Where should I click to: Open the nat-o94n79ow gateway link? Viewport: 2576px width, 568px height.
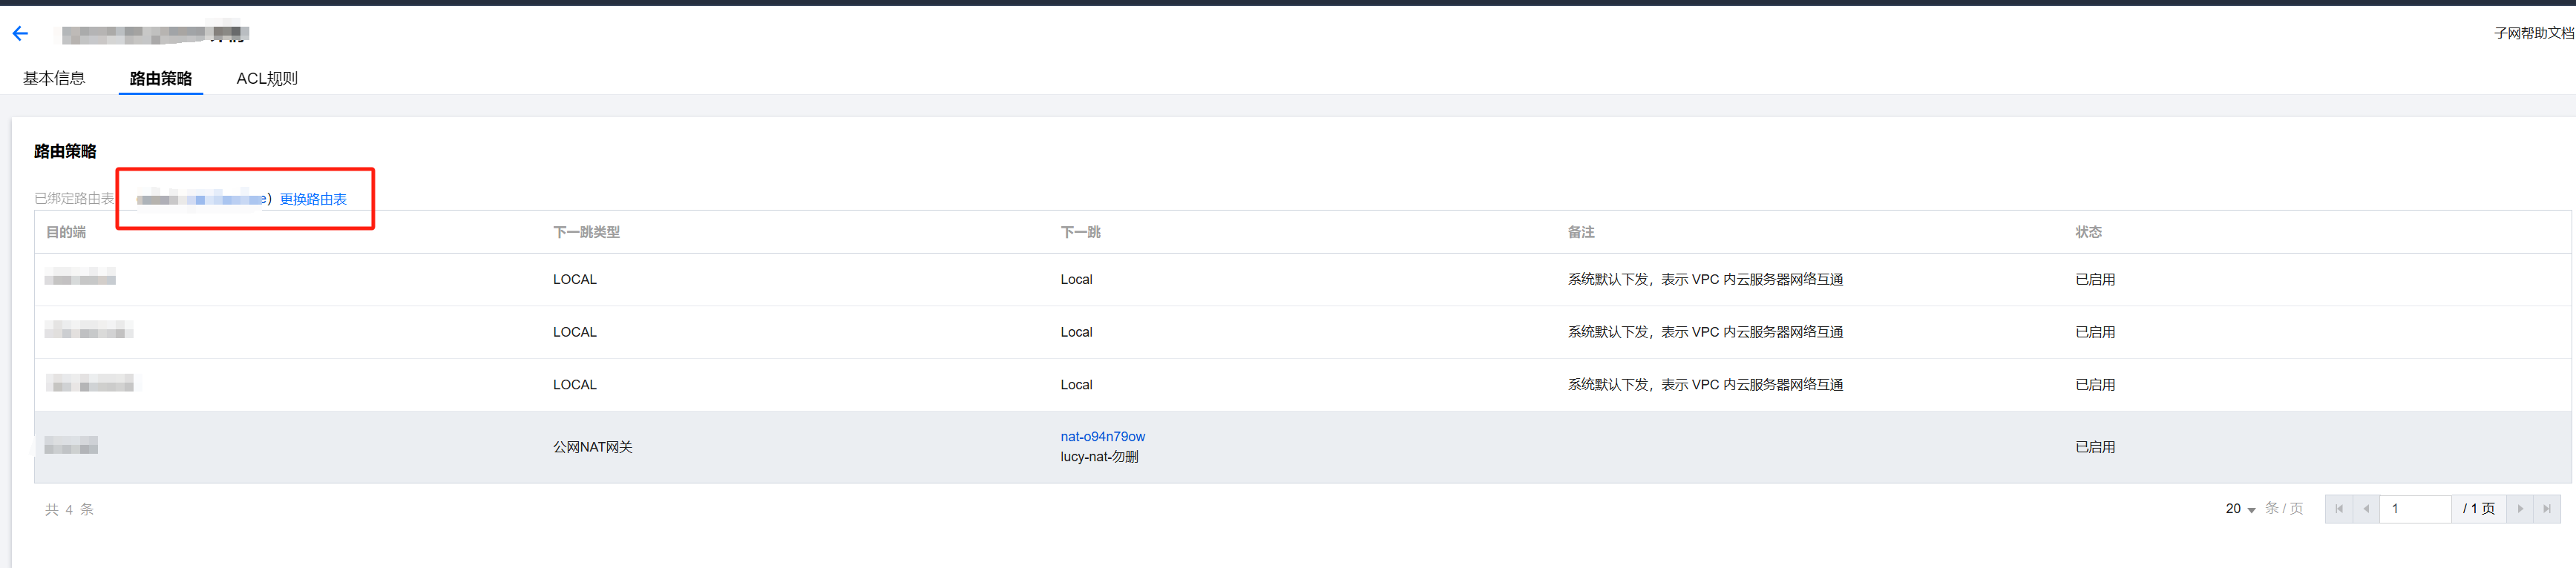[1102, 437]
